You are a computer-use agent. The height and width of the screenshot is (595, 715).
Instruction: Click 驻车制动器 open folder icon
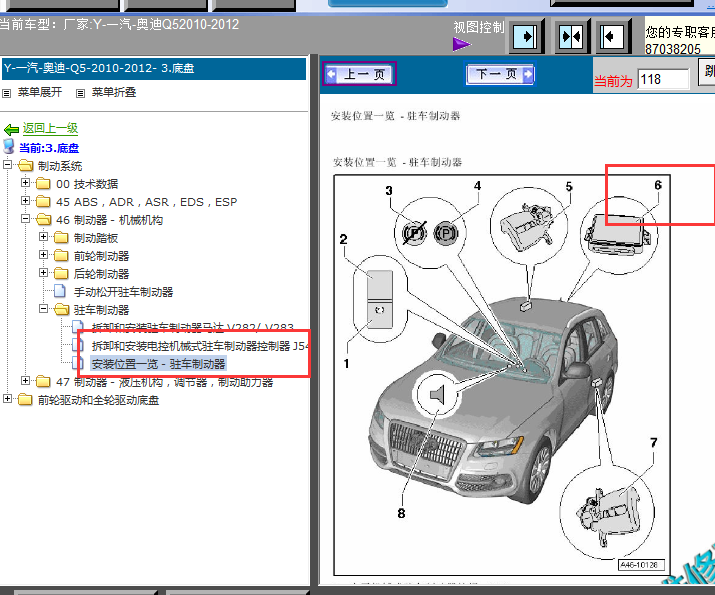[x=61, y=310]
